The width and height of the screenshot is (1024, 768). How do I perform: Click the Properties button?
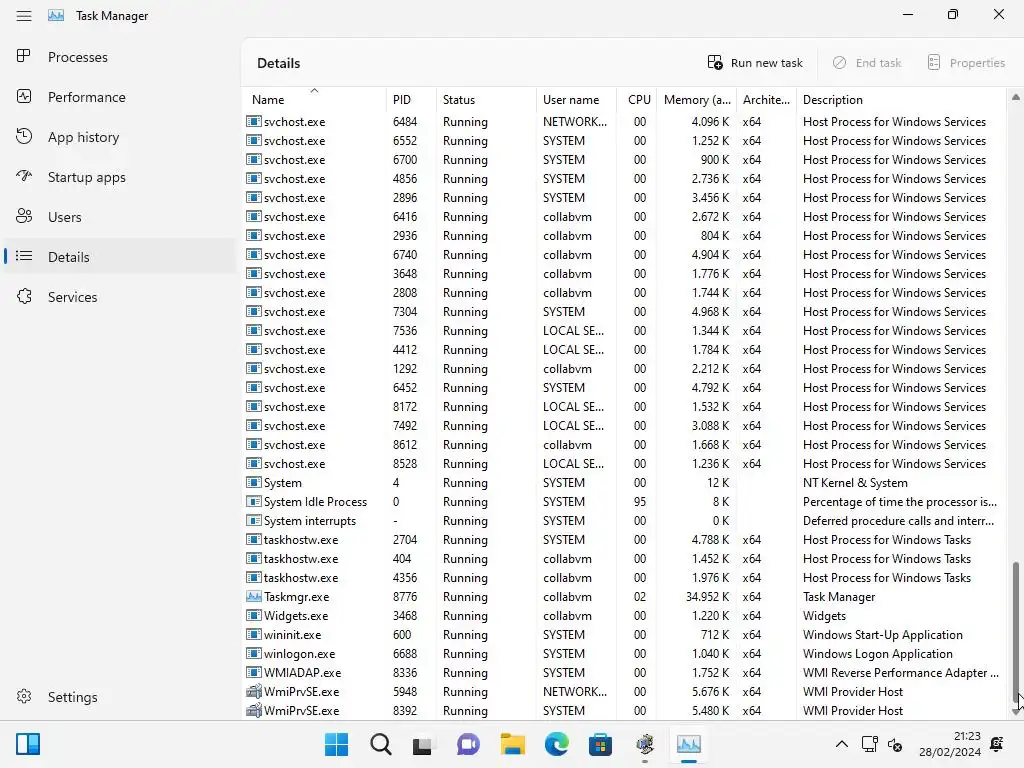click(x=966, y=63)
